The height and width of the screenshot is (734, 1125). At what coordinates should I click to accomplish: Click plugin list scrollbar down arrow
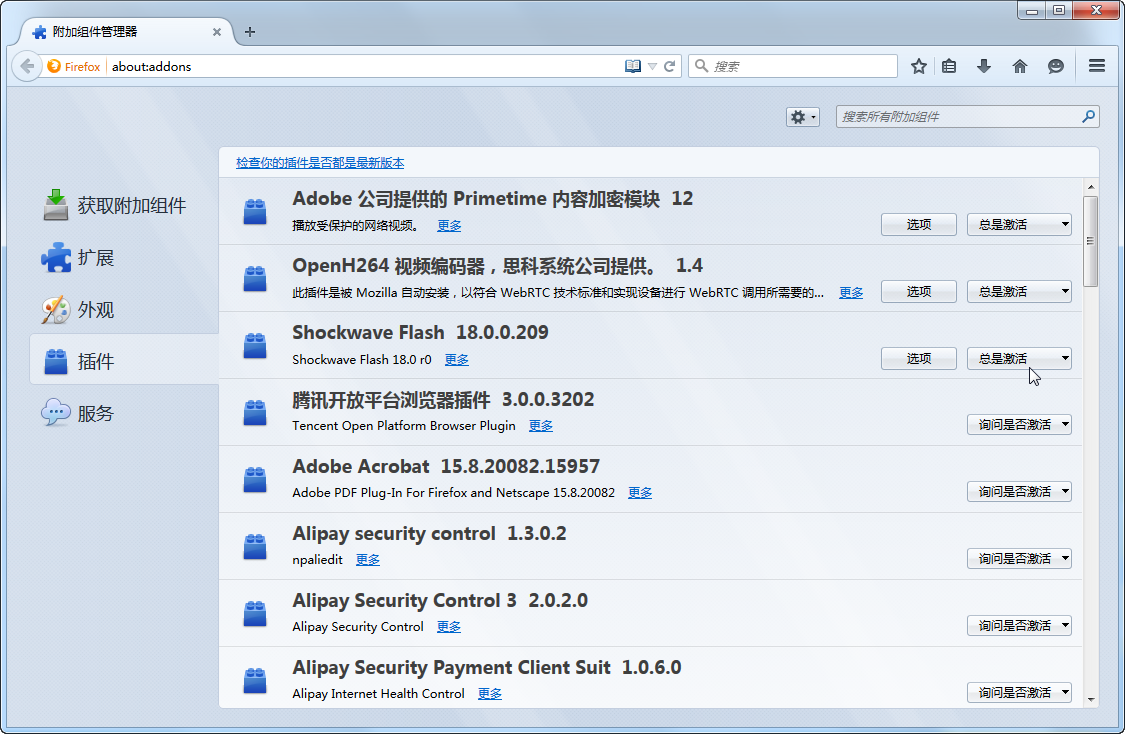pos(1091,700)
